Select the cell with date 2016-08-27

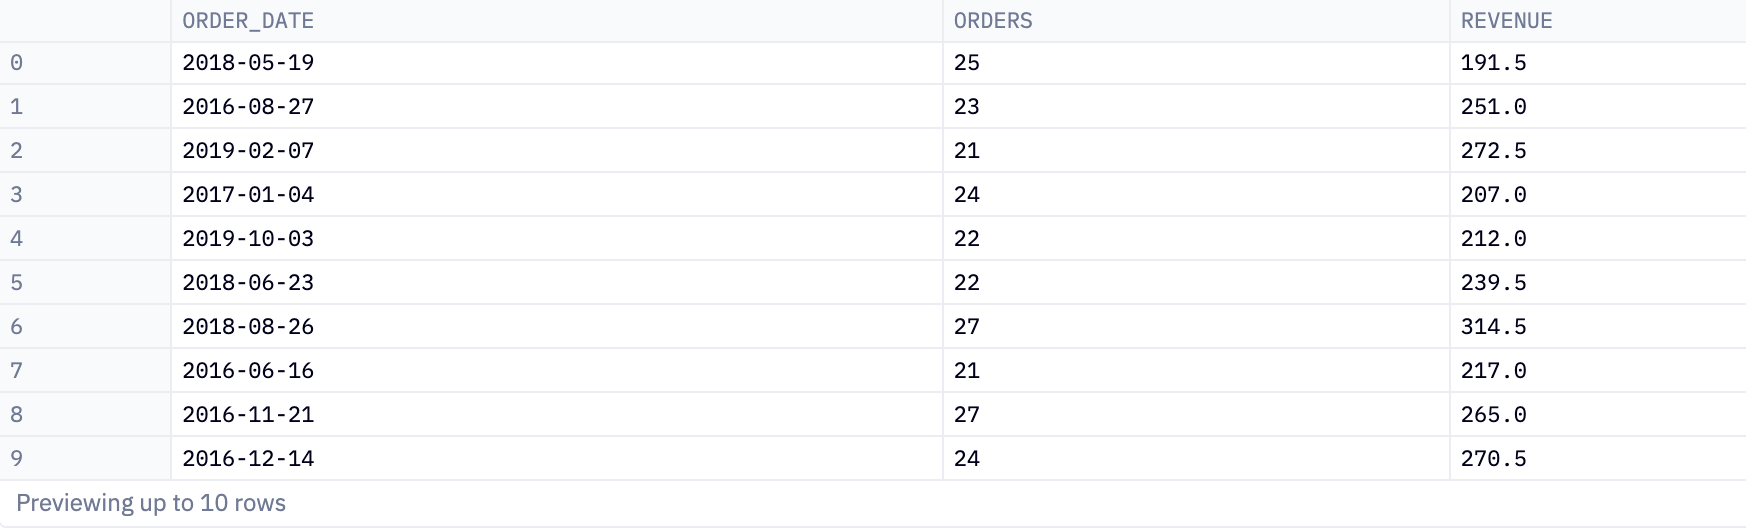pos(556,107)
